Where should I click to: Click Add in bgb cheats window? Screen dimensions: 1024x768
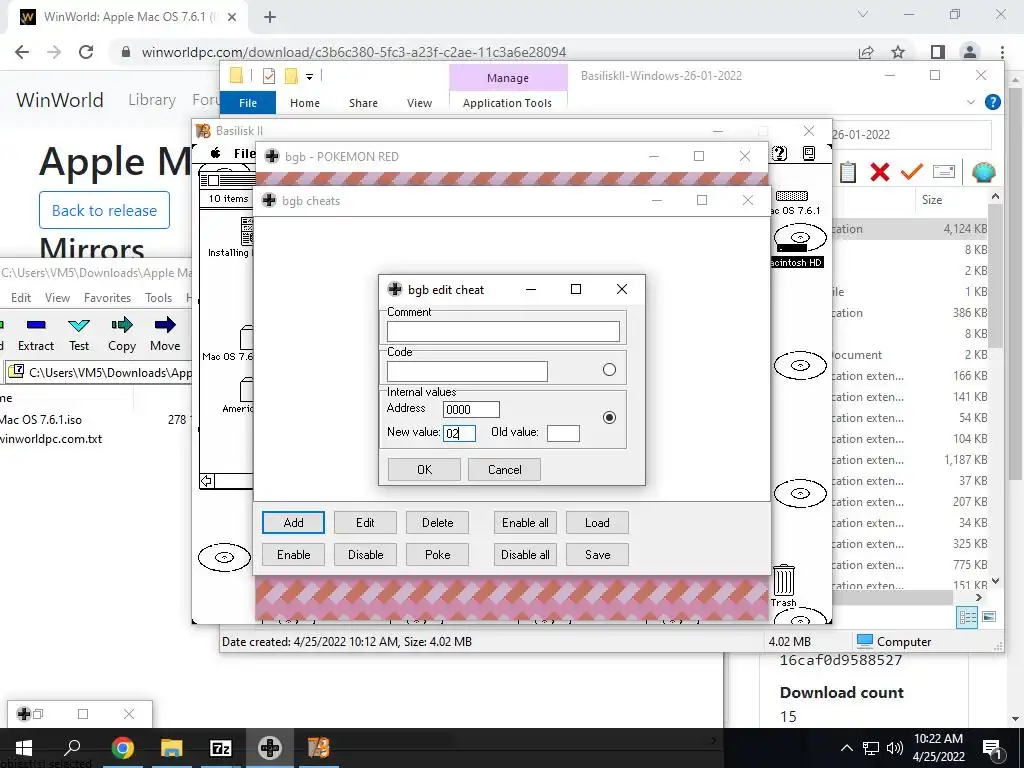point(293,522)
